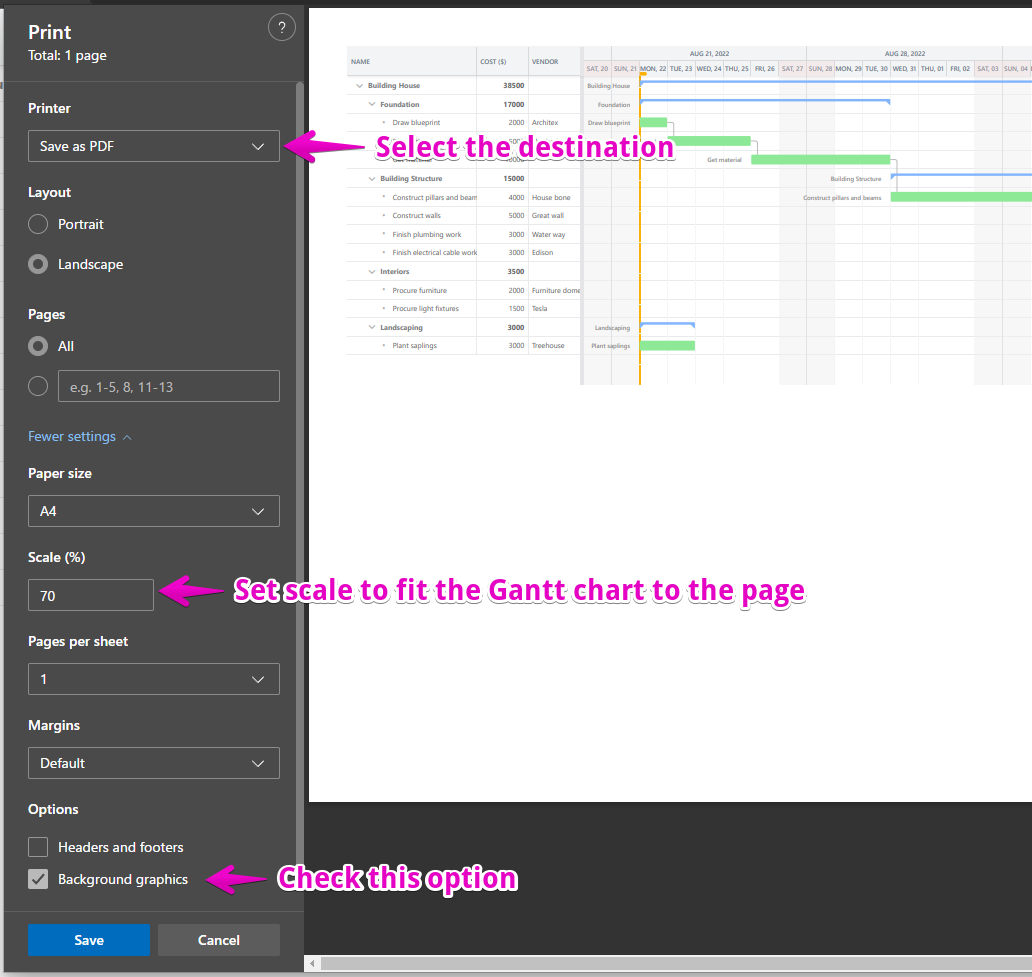The height and width of the screenshot is (977, 1032).
Task: Open the Paper size A4 dropdown
Action: (153, 511)
